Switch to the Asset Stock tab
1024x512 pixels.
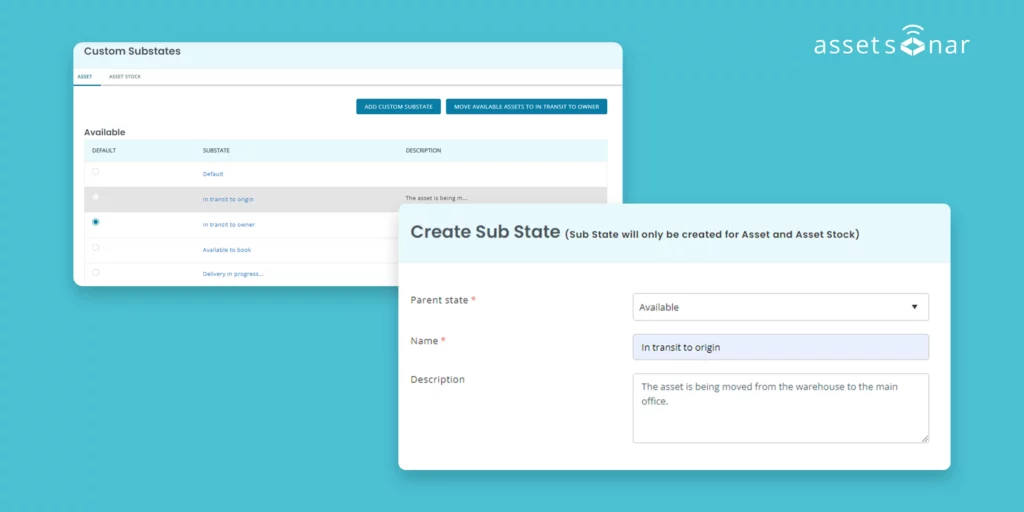pos(125,76)
